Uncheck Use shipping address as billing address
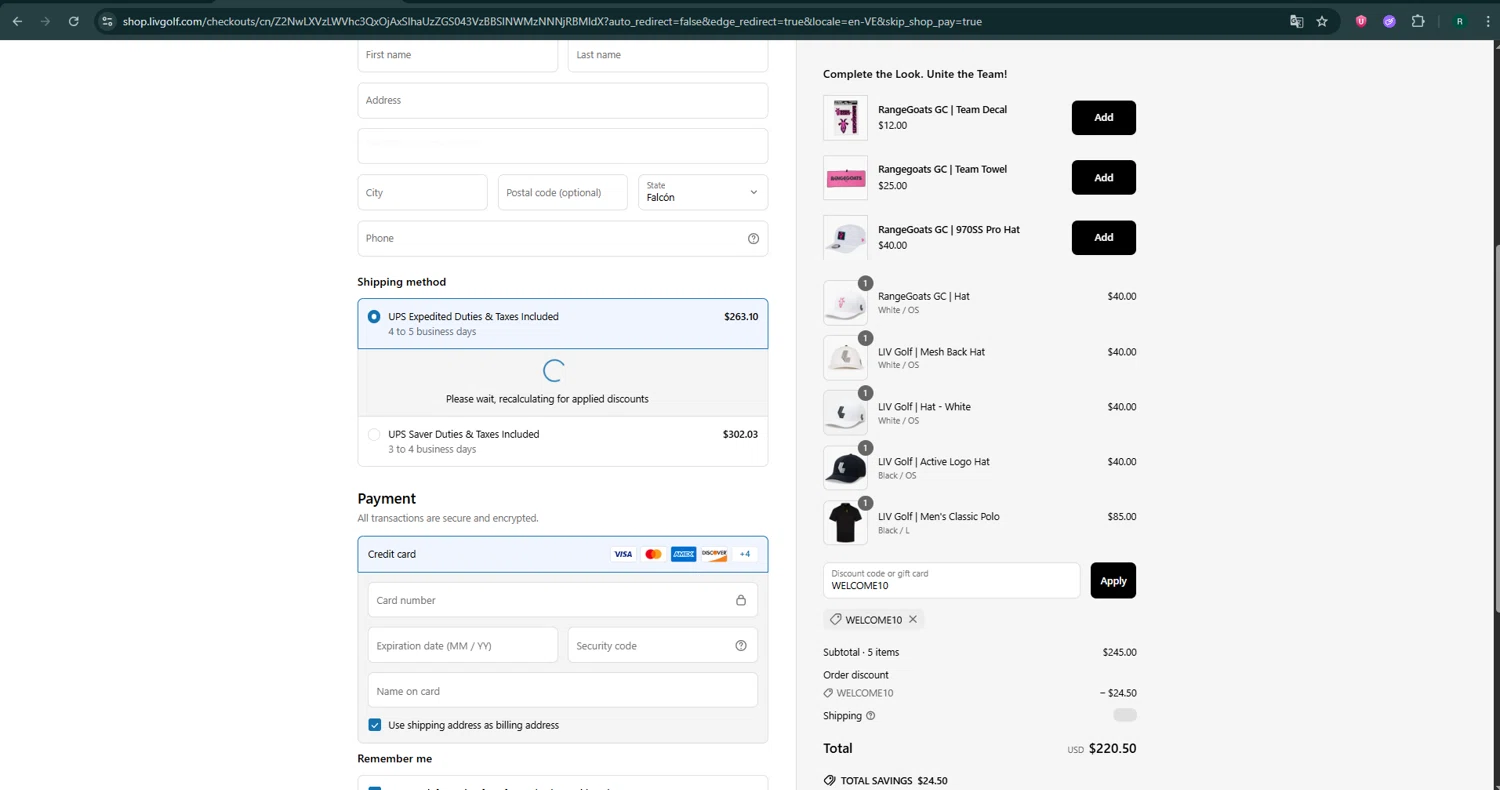 point(375,725)
